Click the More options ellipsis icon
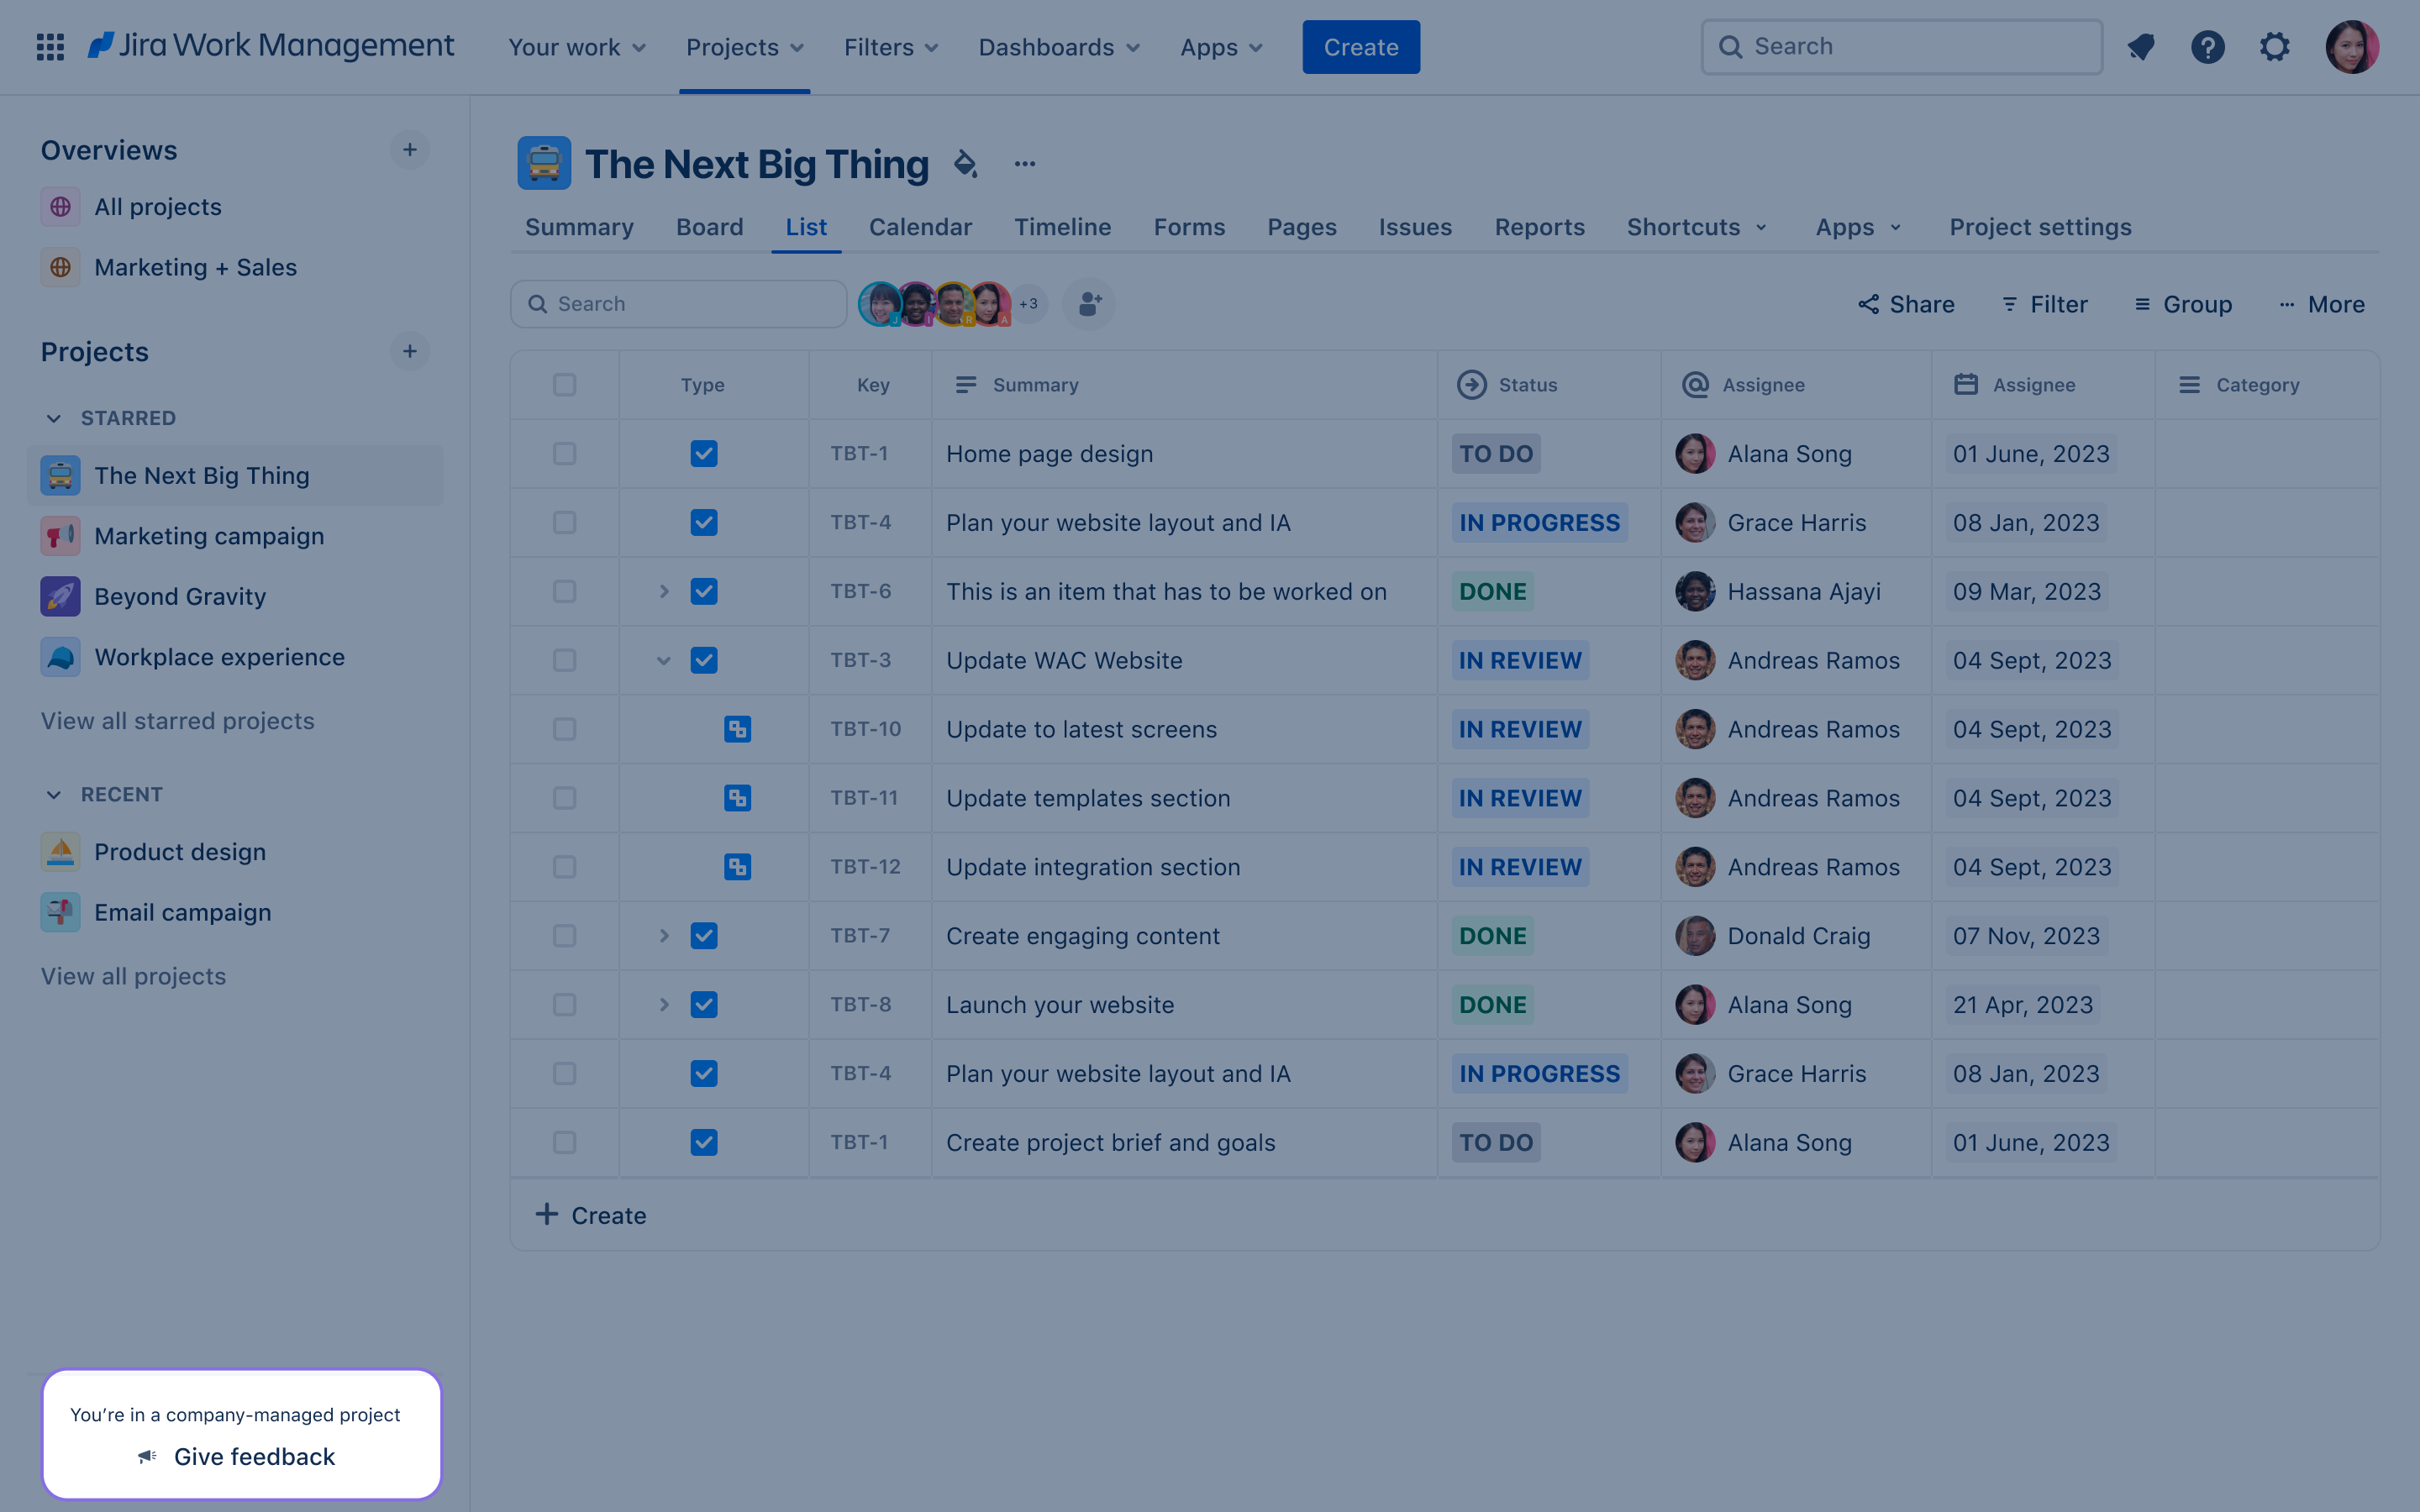The height and width of the screenshot is (1512, 2420). coord(1024,164)
